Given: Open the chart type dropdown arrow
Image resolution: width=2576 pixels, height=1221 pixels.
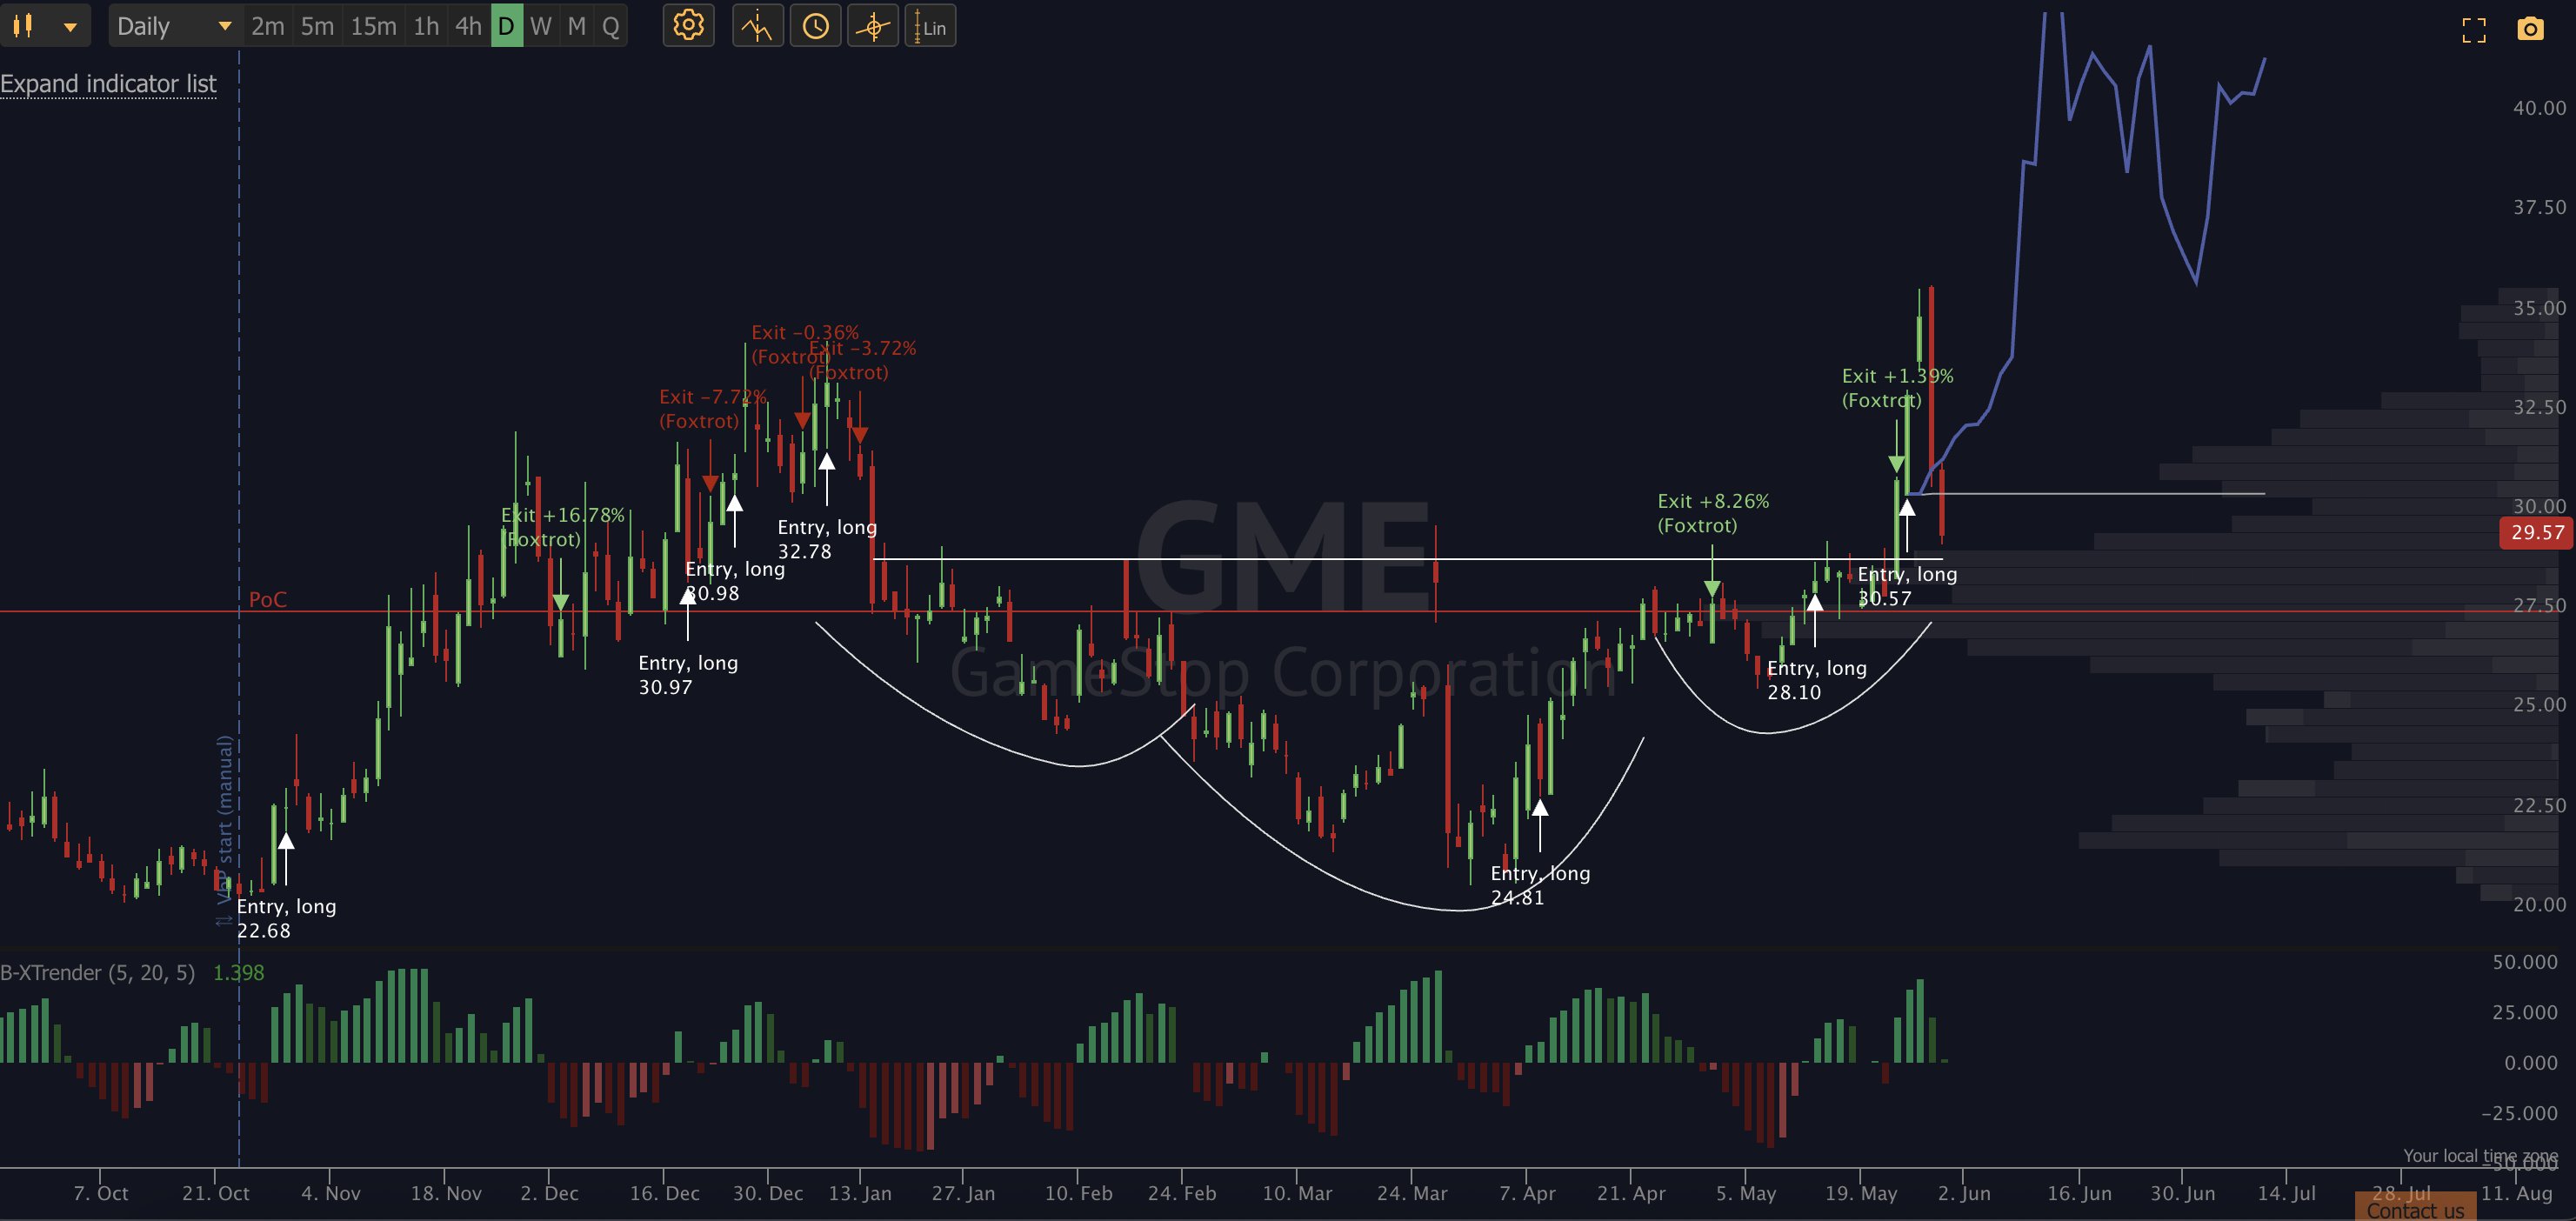Looking at the screenshot, I should point(70,27).
